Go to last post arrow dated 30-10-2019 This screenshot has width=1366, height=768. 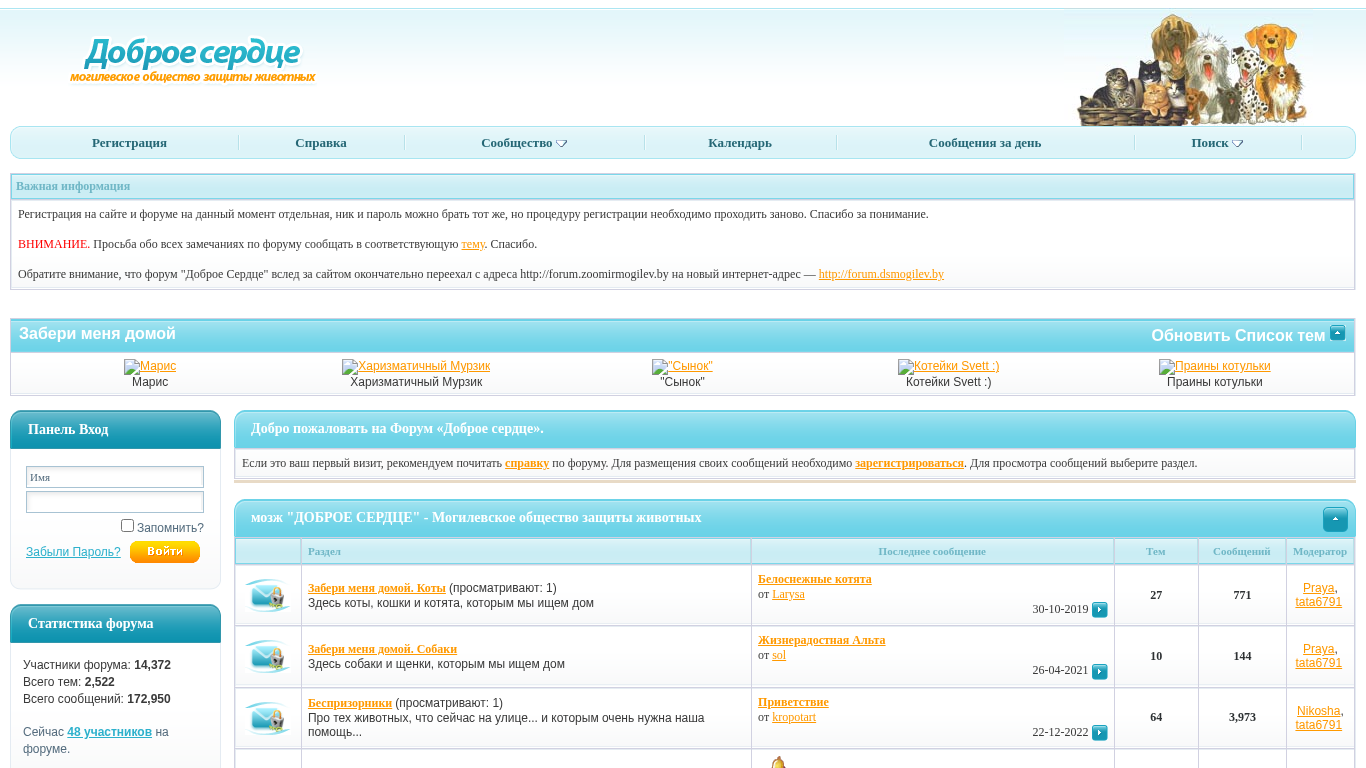(x=1099, y=610)
